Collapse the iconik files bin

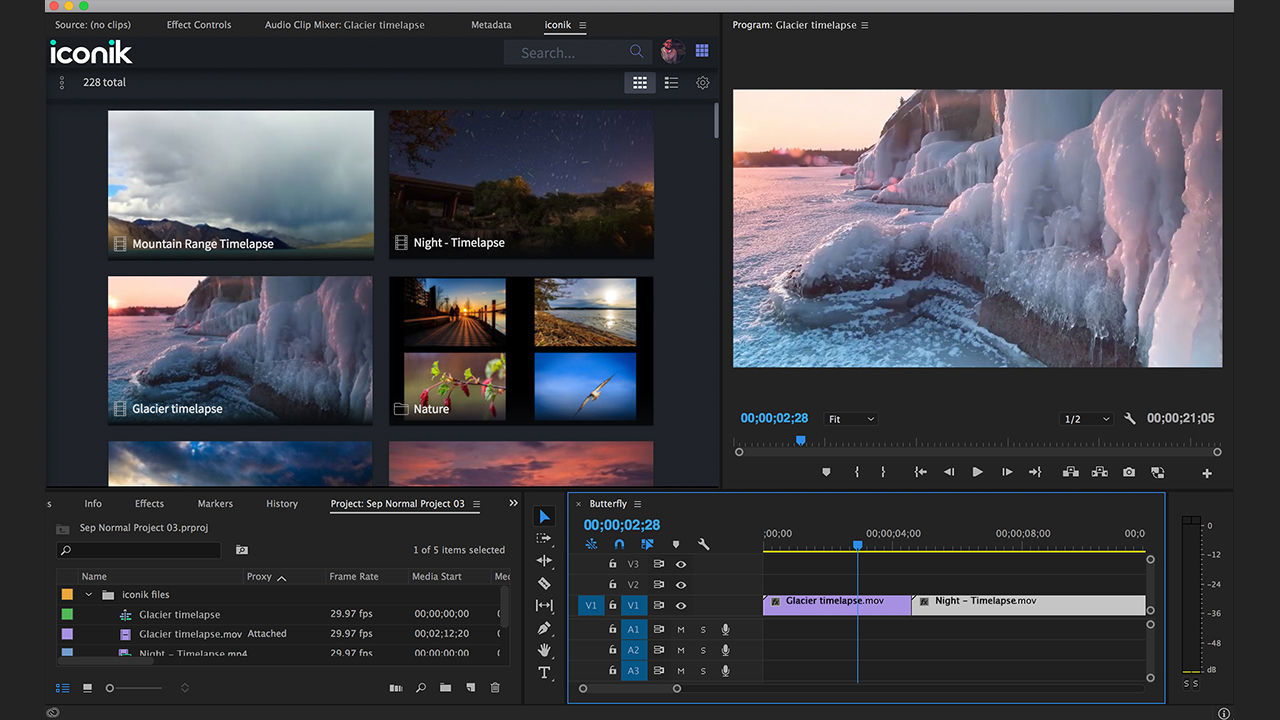pyautogui.click(x=88, y=594)
